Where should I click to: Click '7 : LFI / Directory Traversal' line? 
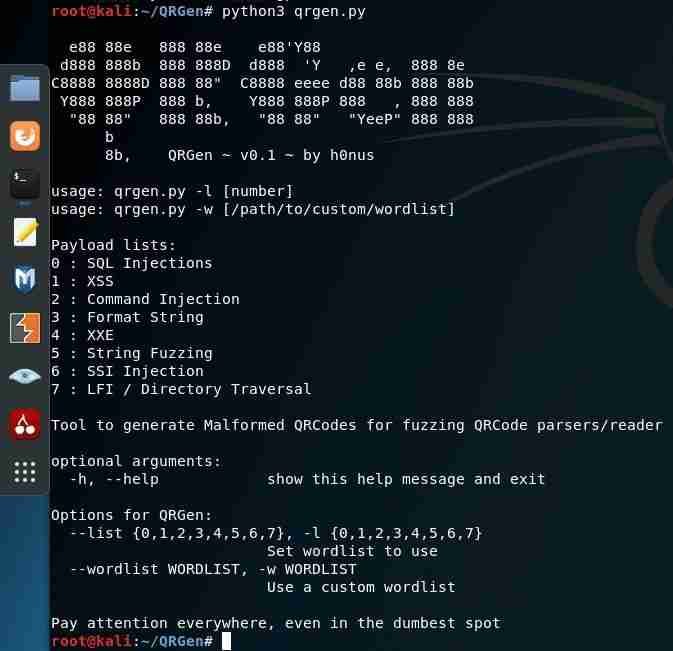point(181,389)
